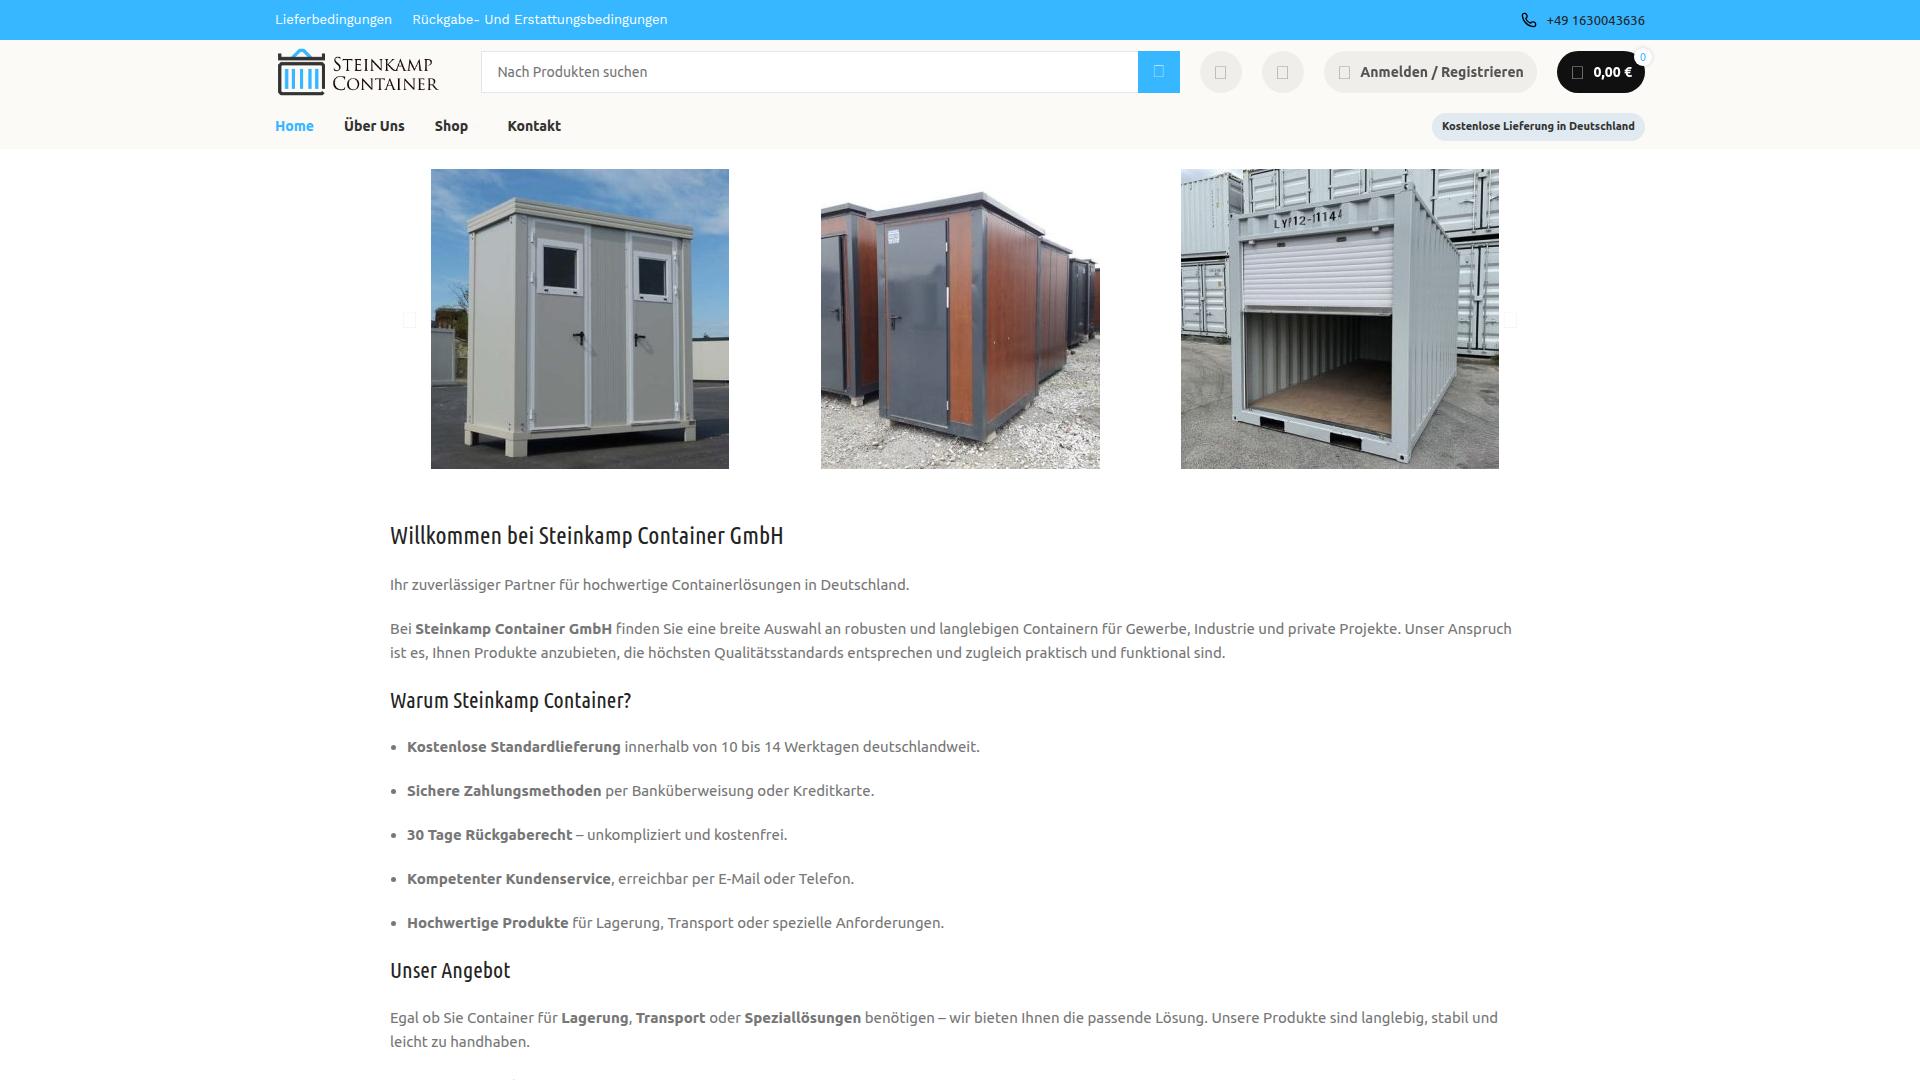Screen dimensions: 1920x1080
Task: Click the Warum Steinkamp Container? heading
Action: coord(510,701)
